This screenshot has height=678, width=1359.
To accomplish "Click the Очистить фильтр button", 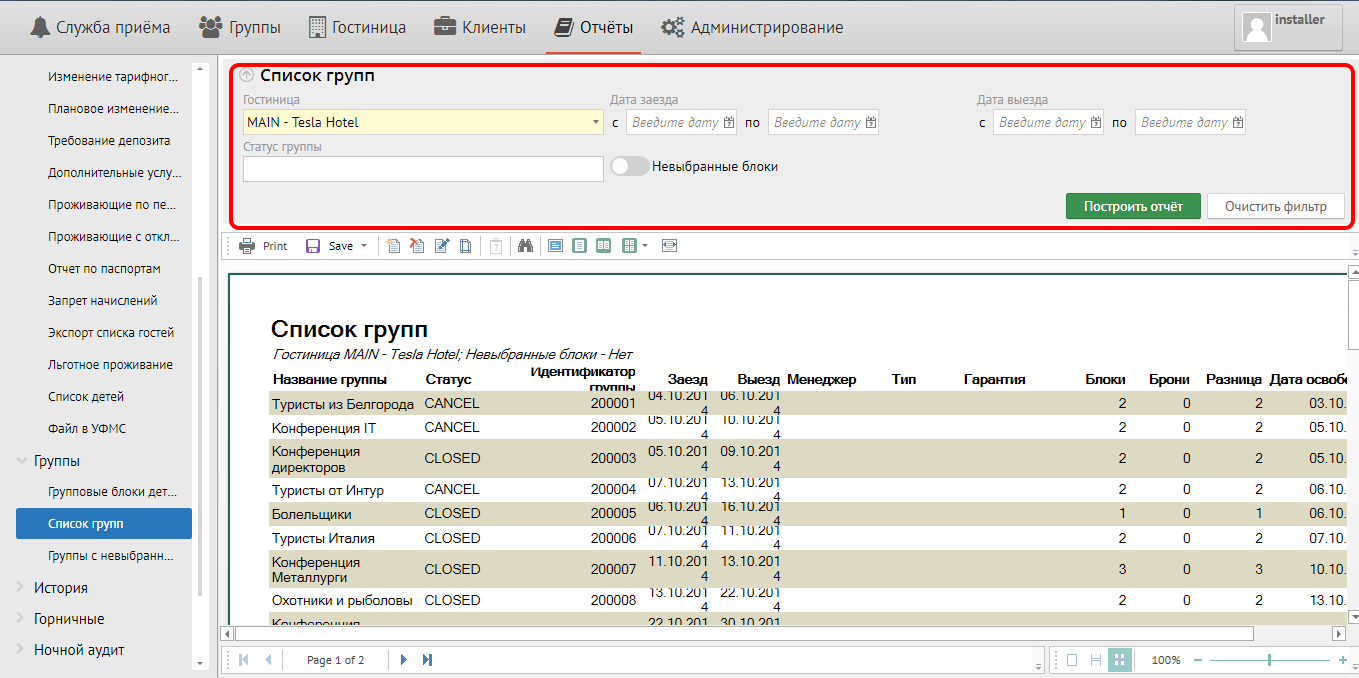I will pos(1275,207).
